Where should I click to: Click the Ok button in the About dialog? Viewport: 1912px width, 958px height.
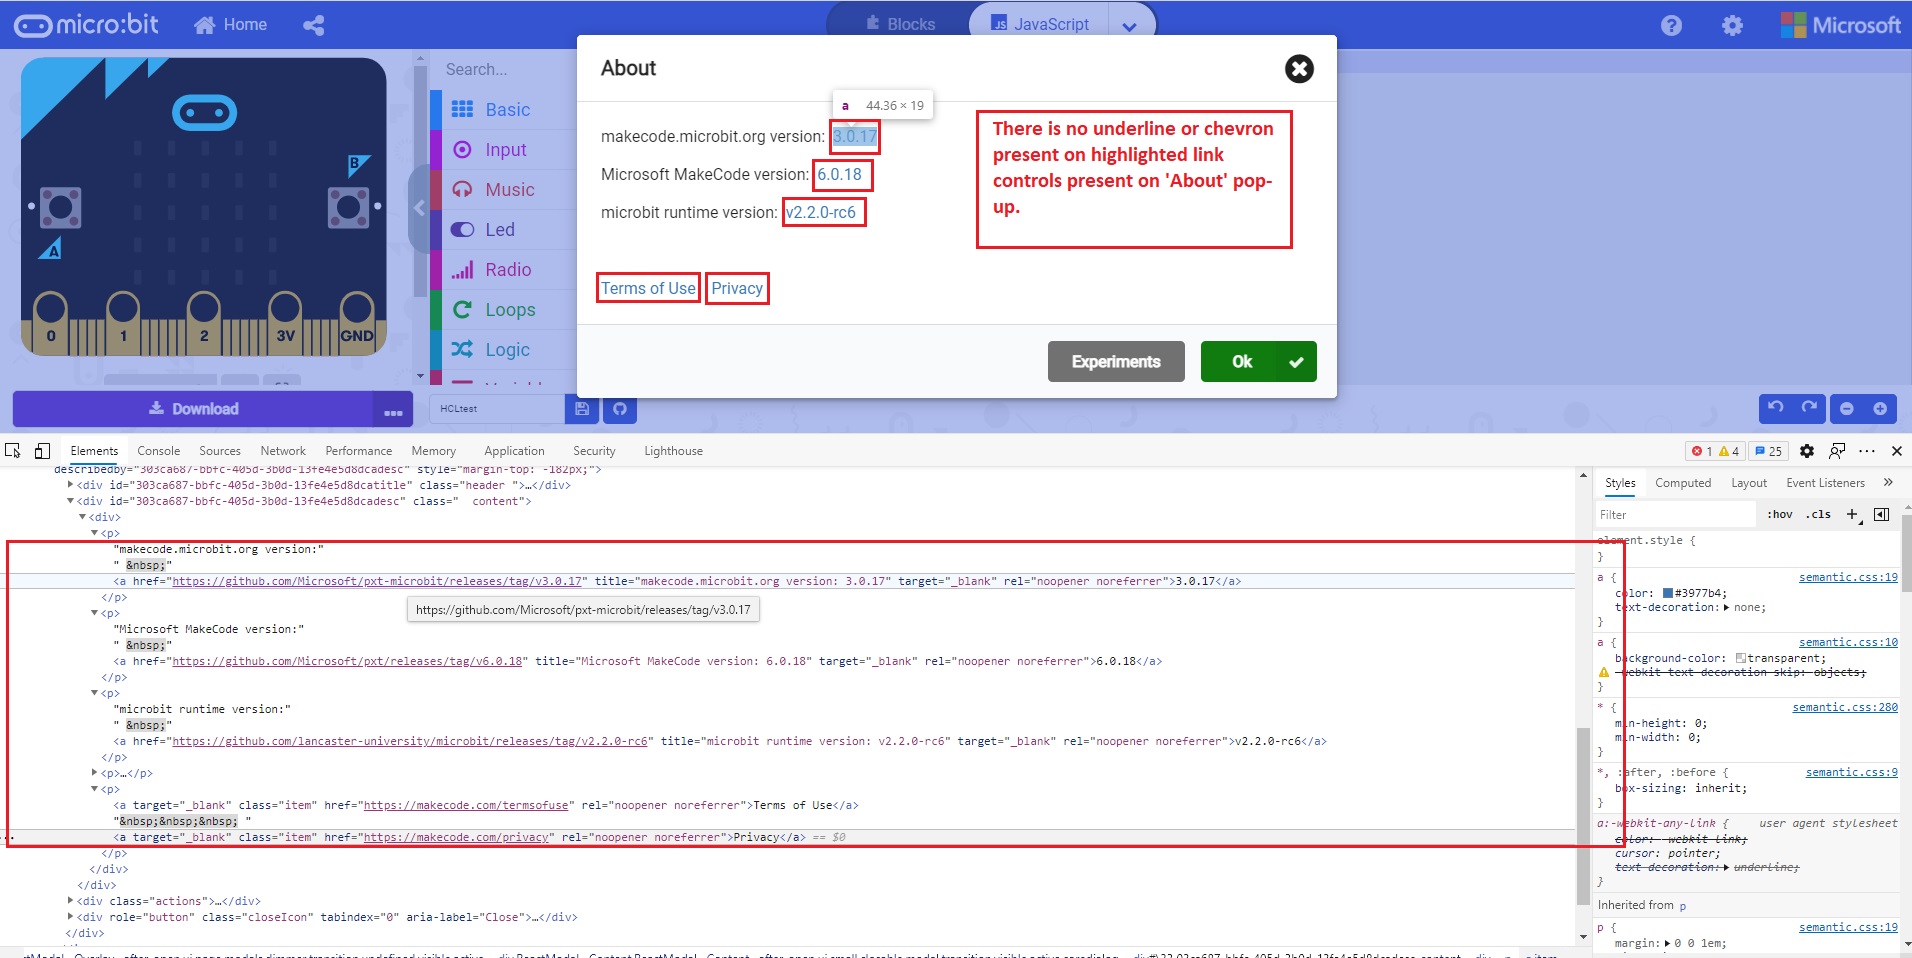1257,361
